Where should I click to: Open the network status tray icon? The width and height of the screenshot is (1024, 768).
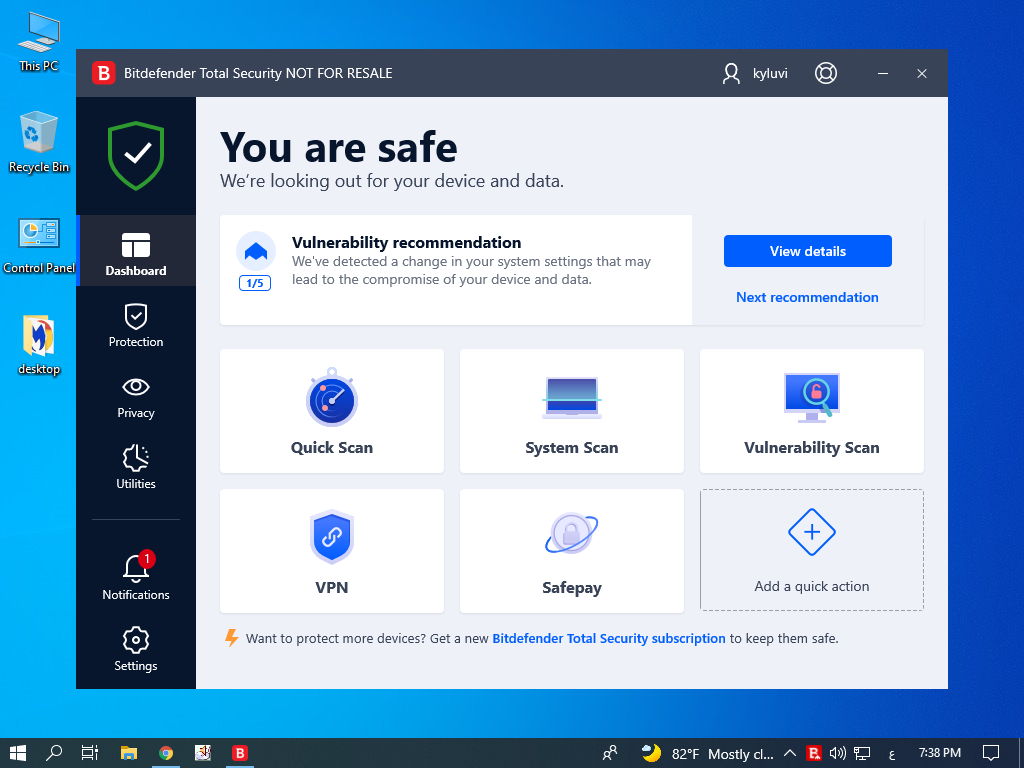tap(862, 753)
